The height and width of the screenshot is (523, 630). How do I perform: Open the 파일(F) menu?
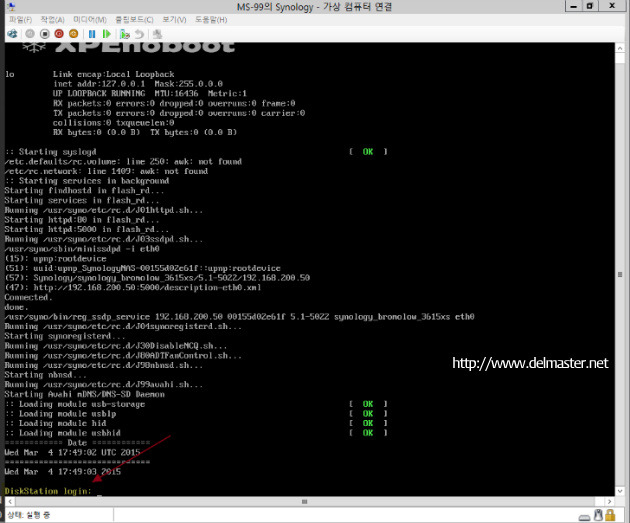click(x=20, y=19)
